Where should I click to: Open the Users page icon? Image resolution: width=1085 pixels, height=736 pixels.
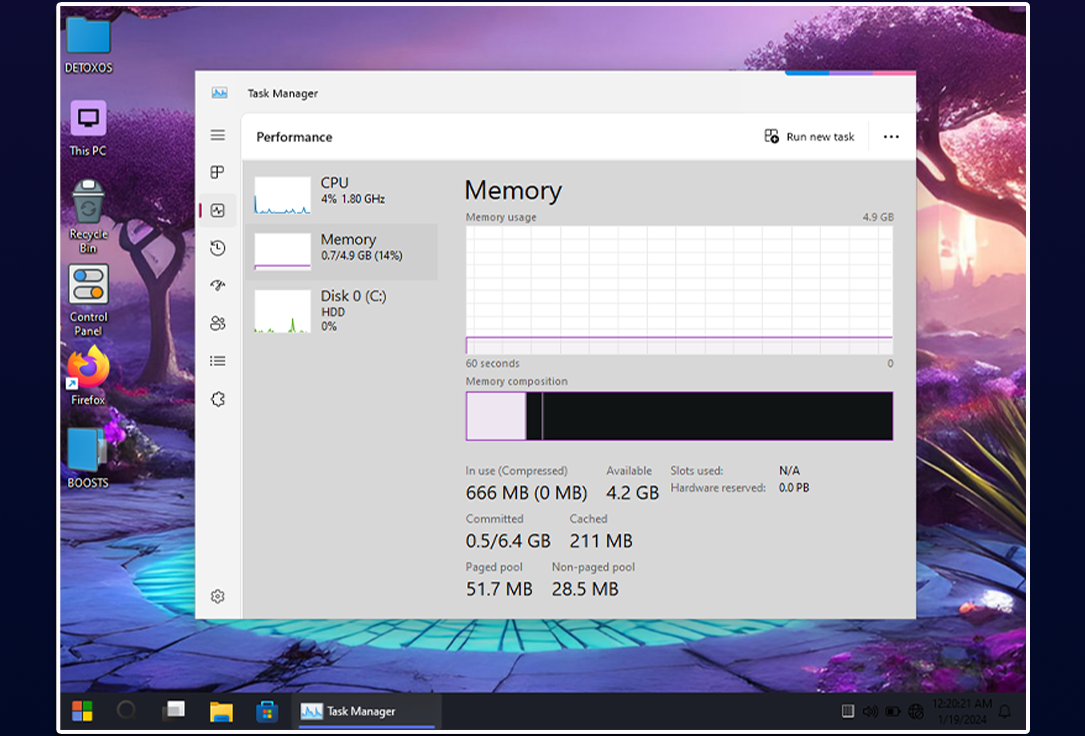(217, 323)
